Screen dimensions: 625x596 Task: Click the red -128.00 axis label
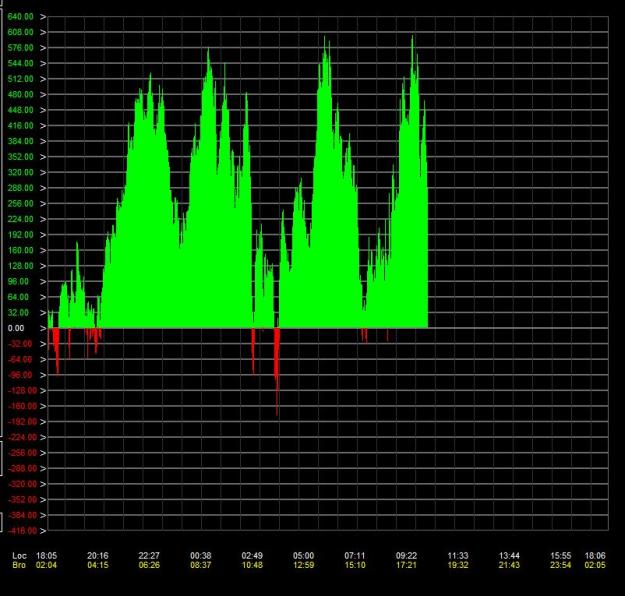click(x=22, y=390)
